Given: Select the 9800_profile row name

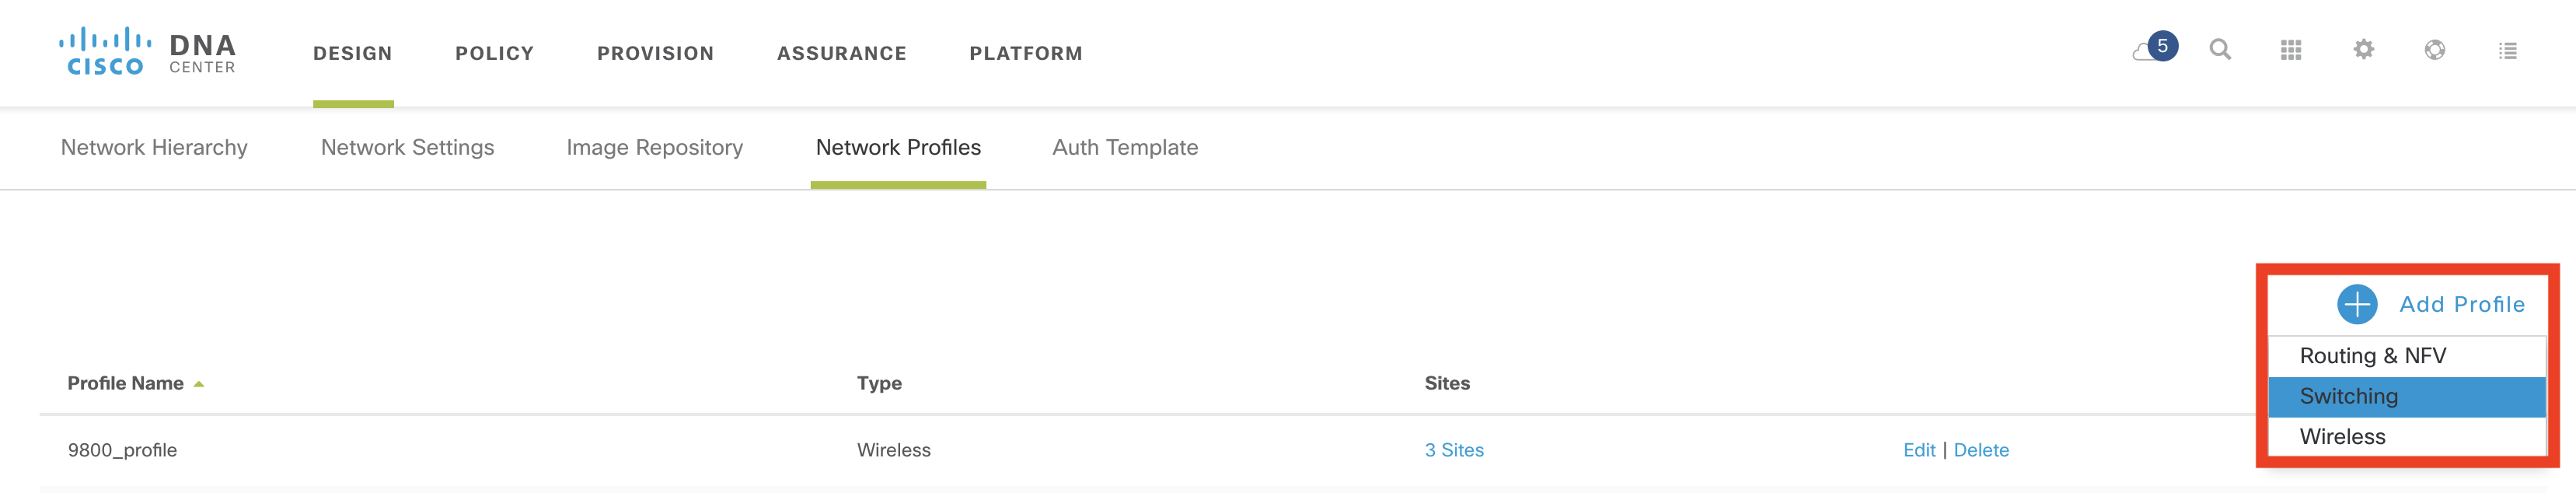Looking at the screenshot, I should (122, 450).
